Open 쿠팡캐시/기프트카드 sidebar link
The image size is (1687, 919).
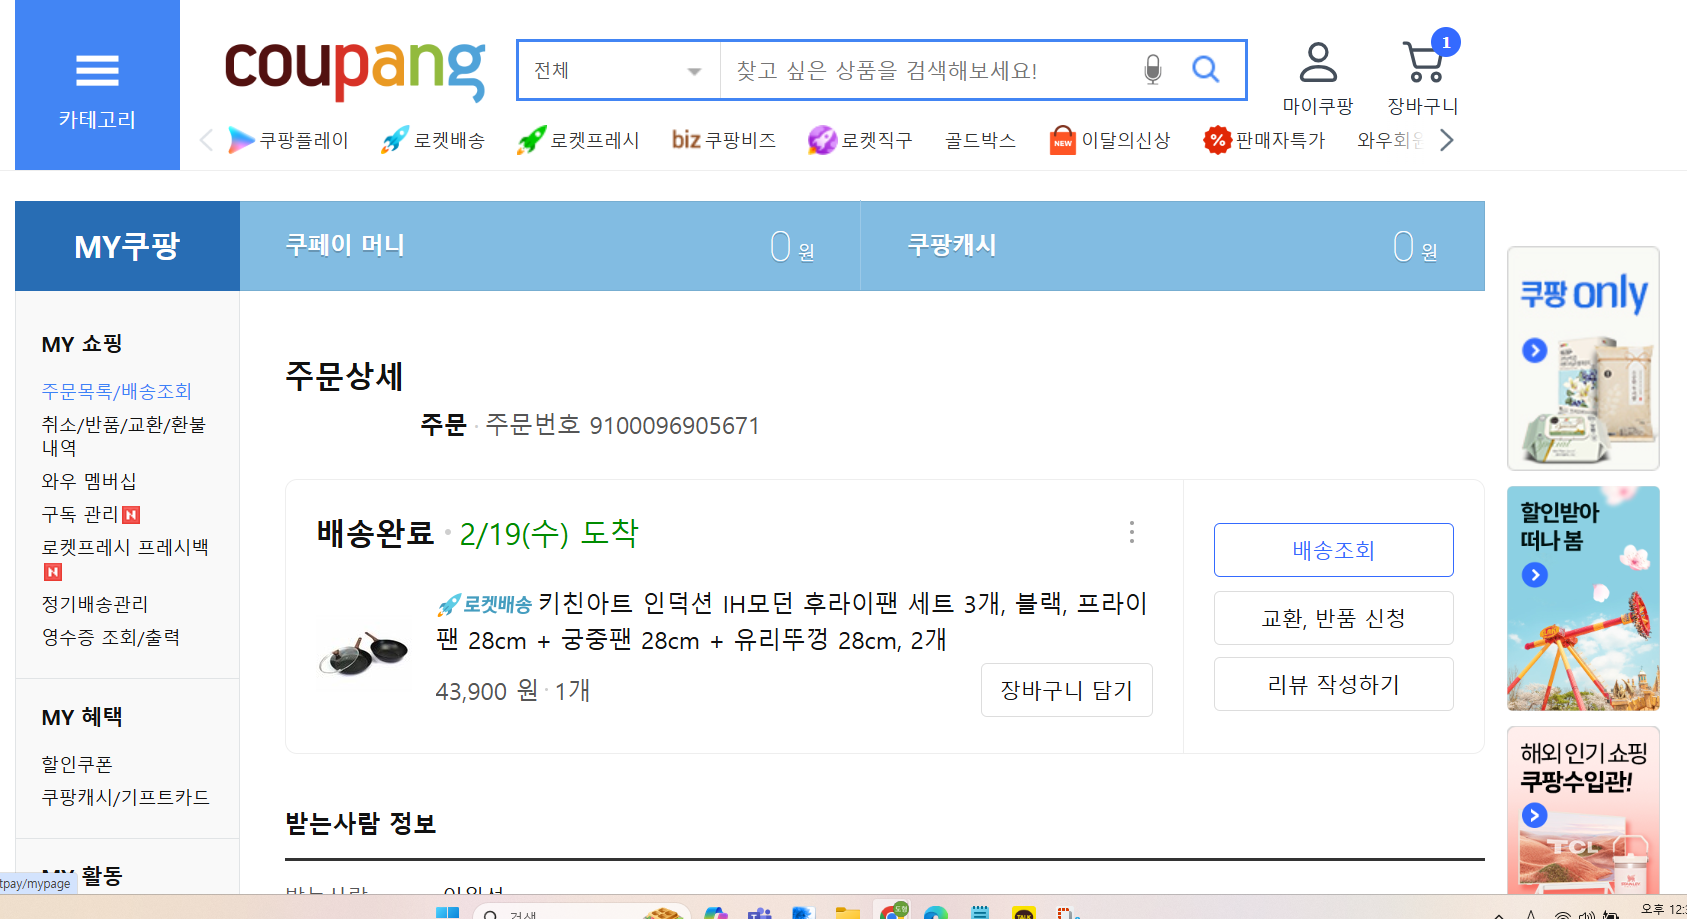pyautogui.click(x=125, y=797)
